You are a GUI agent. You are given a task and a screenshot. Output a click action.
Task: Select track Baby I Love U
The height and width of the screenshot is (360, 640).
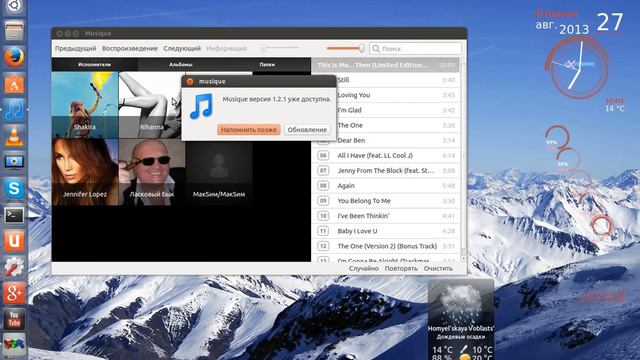point(386,231)
